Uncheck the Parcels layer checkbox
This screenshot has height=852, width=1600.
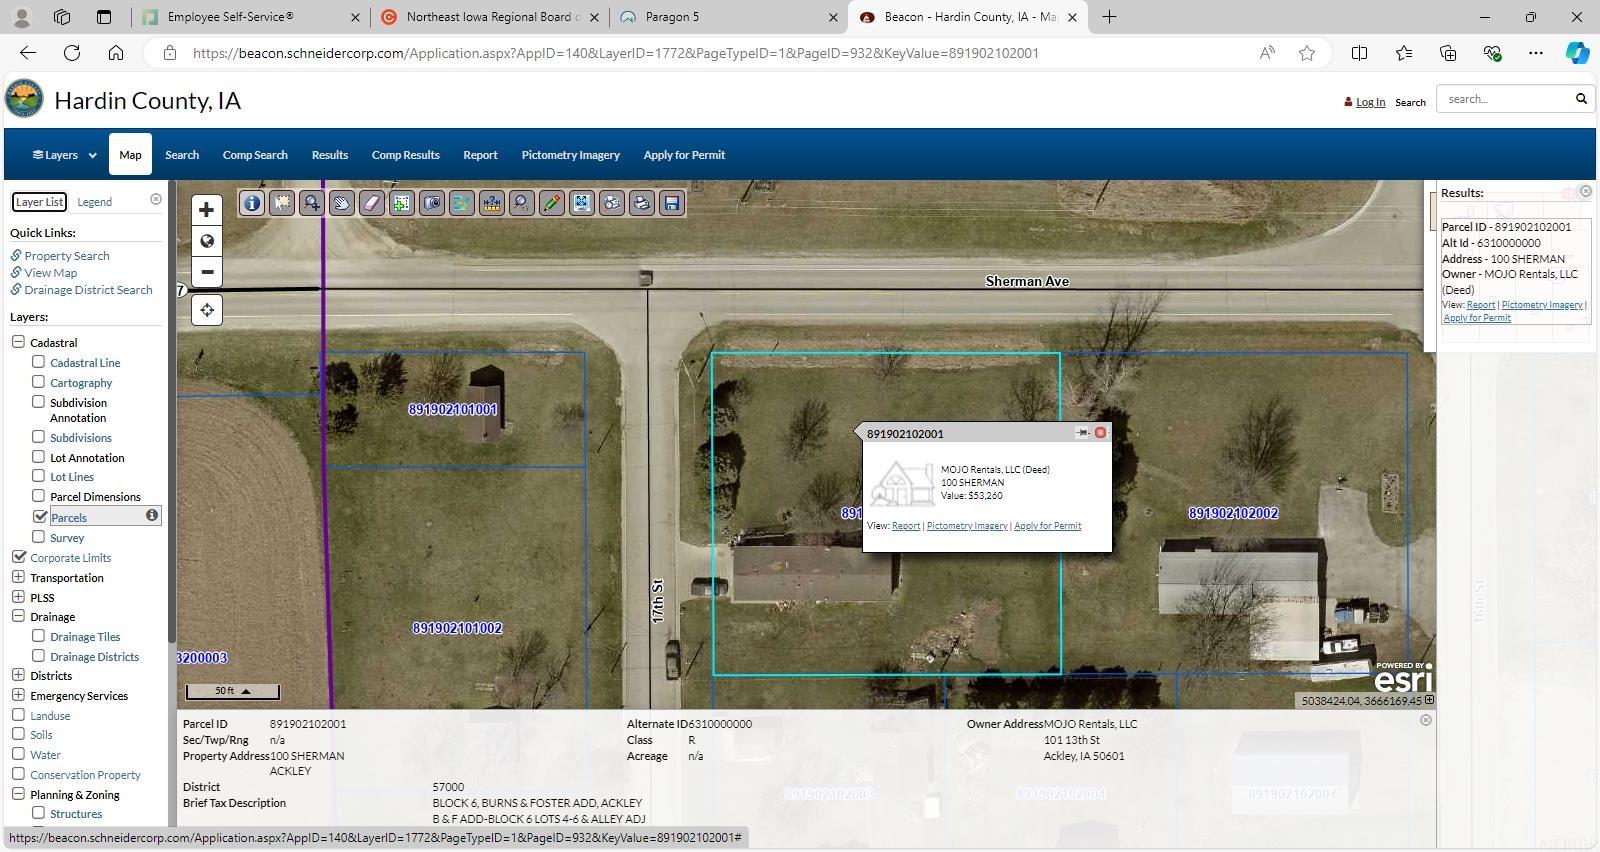click(40, 517)
